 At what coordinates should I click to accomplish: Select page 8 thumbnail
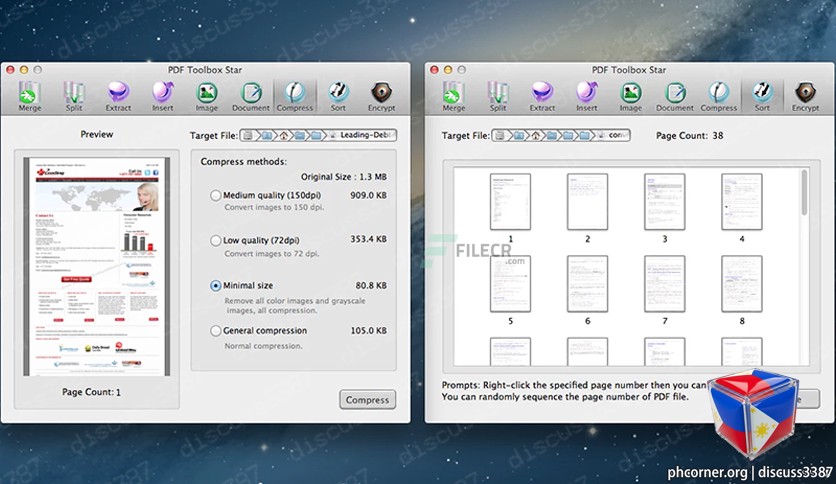pos(742,284)
